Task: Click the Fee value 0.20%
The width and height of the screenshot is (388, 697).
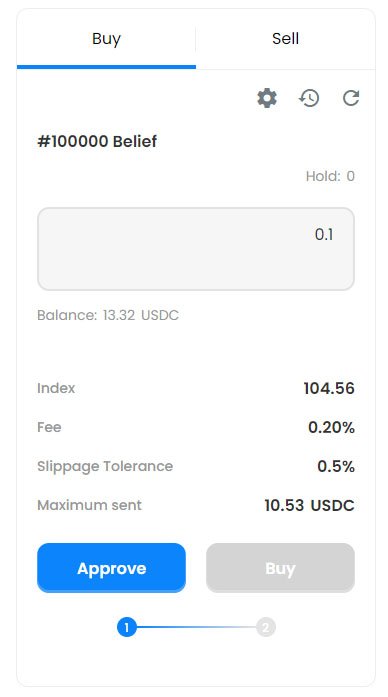Action: [x=331, y=428]
